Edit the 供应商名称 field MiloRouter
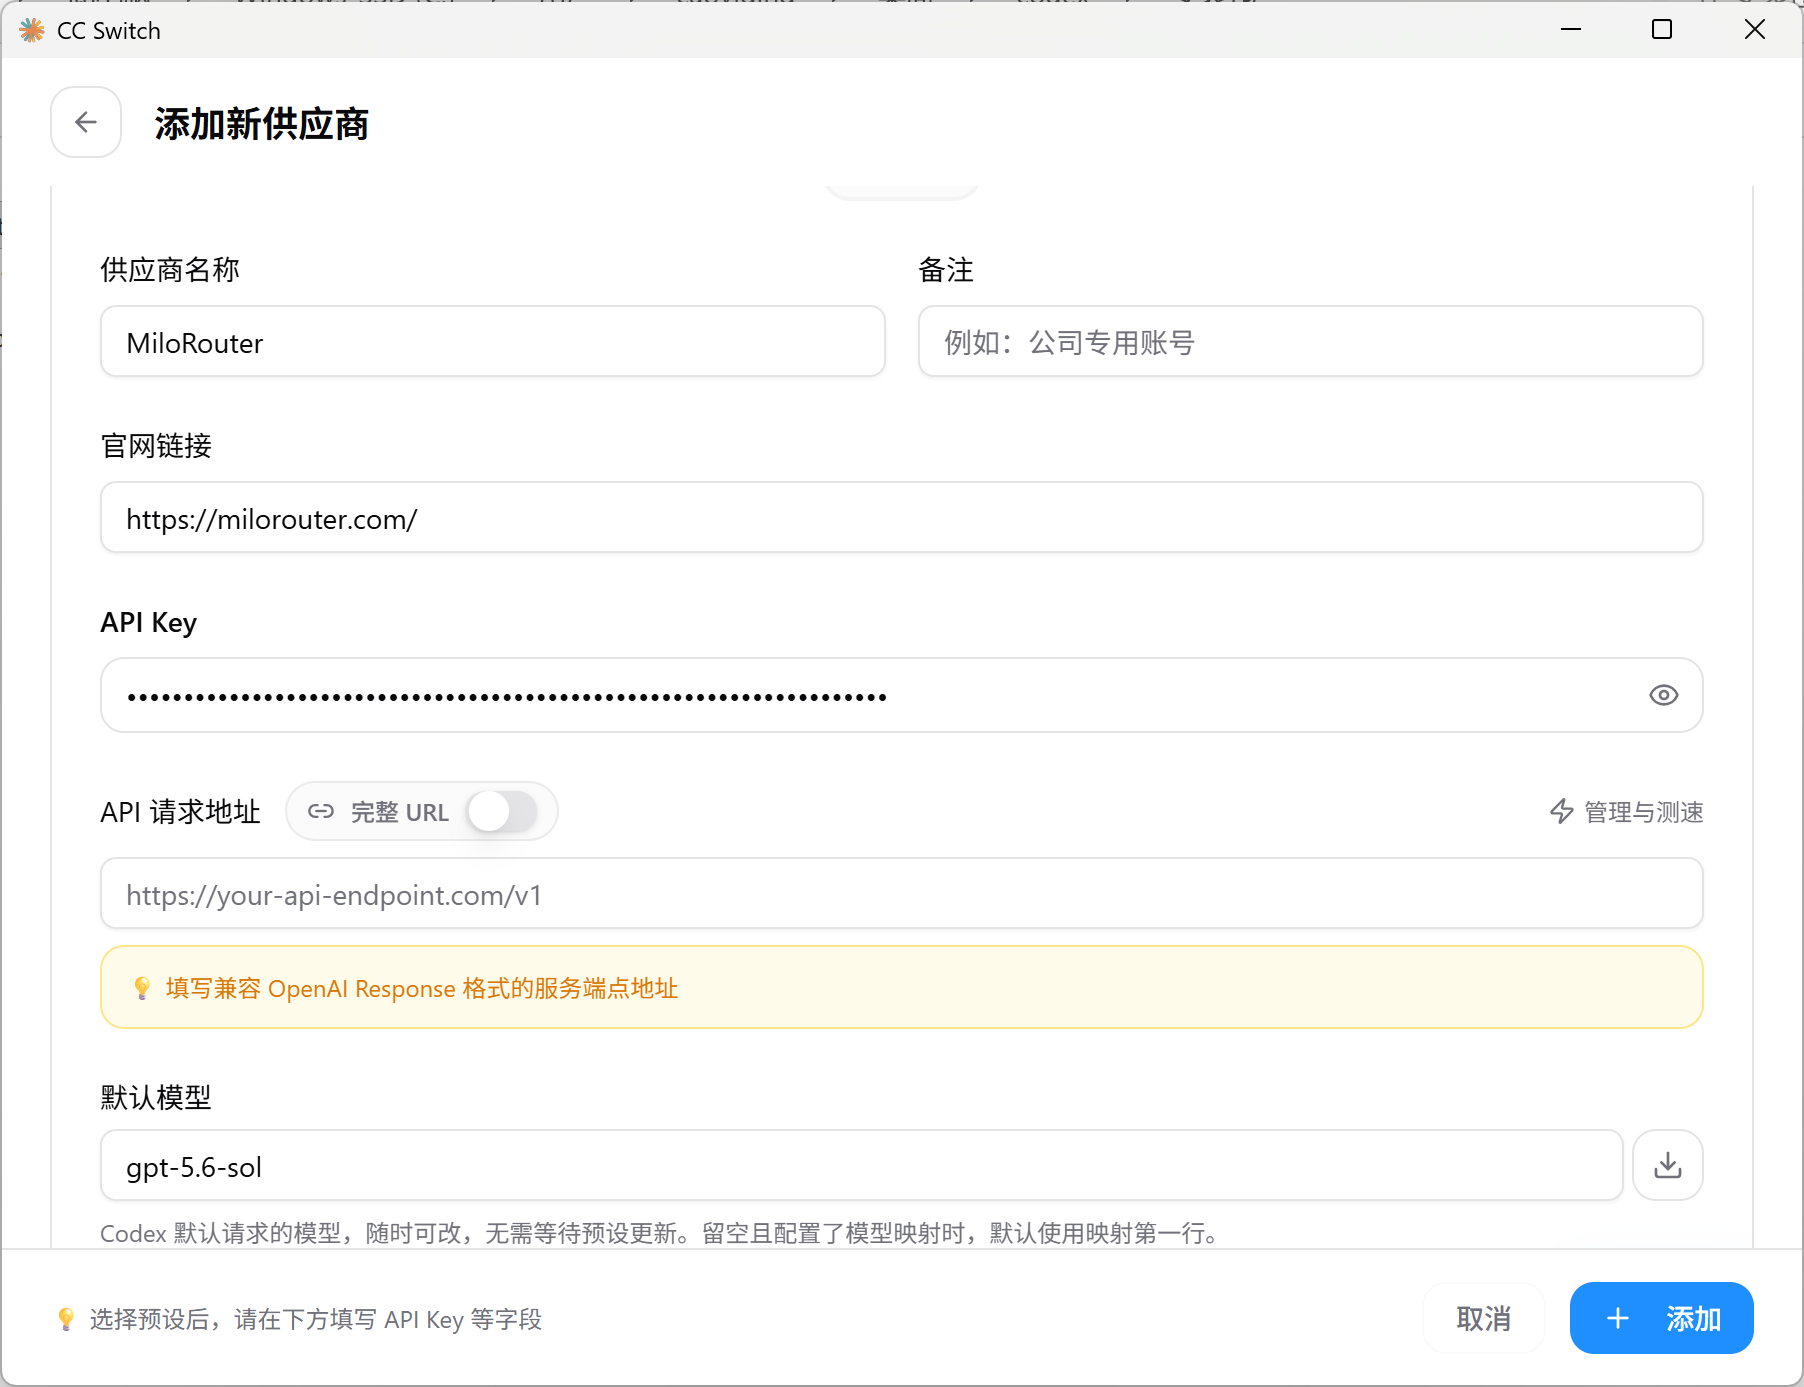 pyautogui.click(x=493, y=342)
